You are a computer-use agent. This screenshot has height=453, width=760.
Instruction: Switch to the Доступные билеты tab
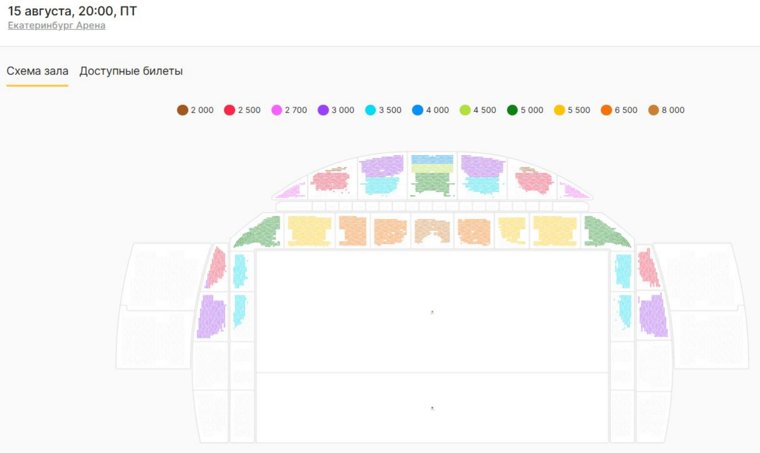click(131, 71)
